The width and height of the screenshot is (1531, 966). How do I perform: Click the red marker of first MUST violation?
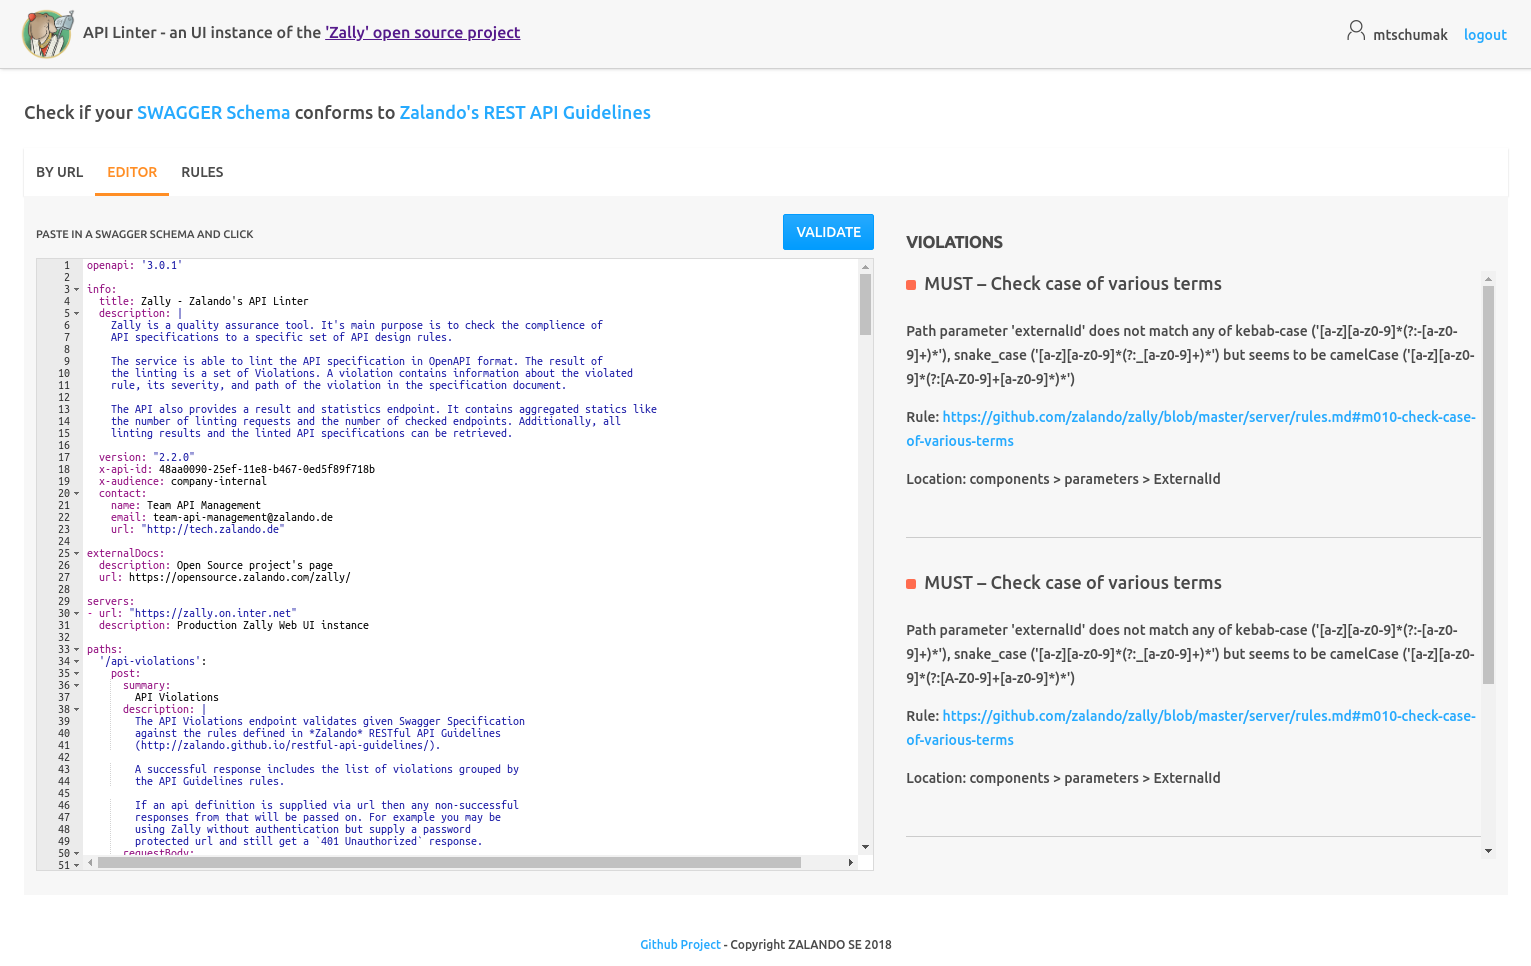coord(911,285)
